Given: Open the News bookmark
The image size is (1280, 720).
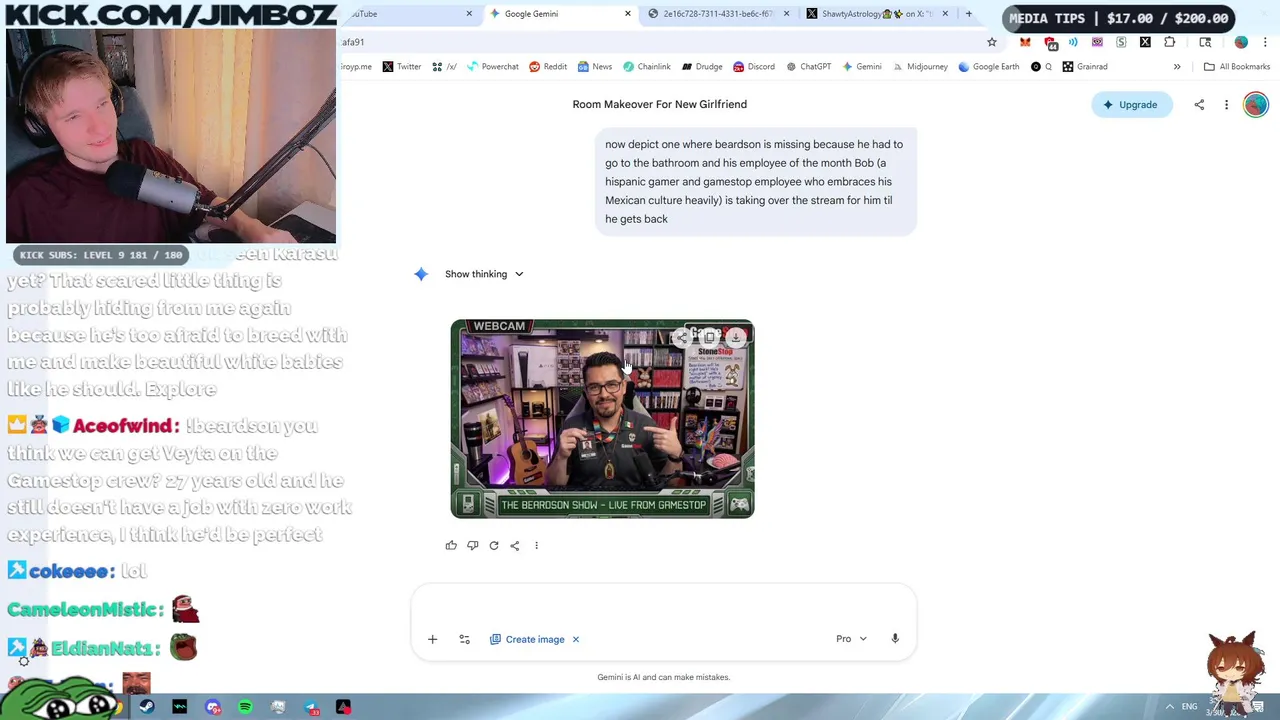Looking at the screenshot, I should pos(594,67).
